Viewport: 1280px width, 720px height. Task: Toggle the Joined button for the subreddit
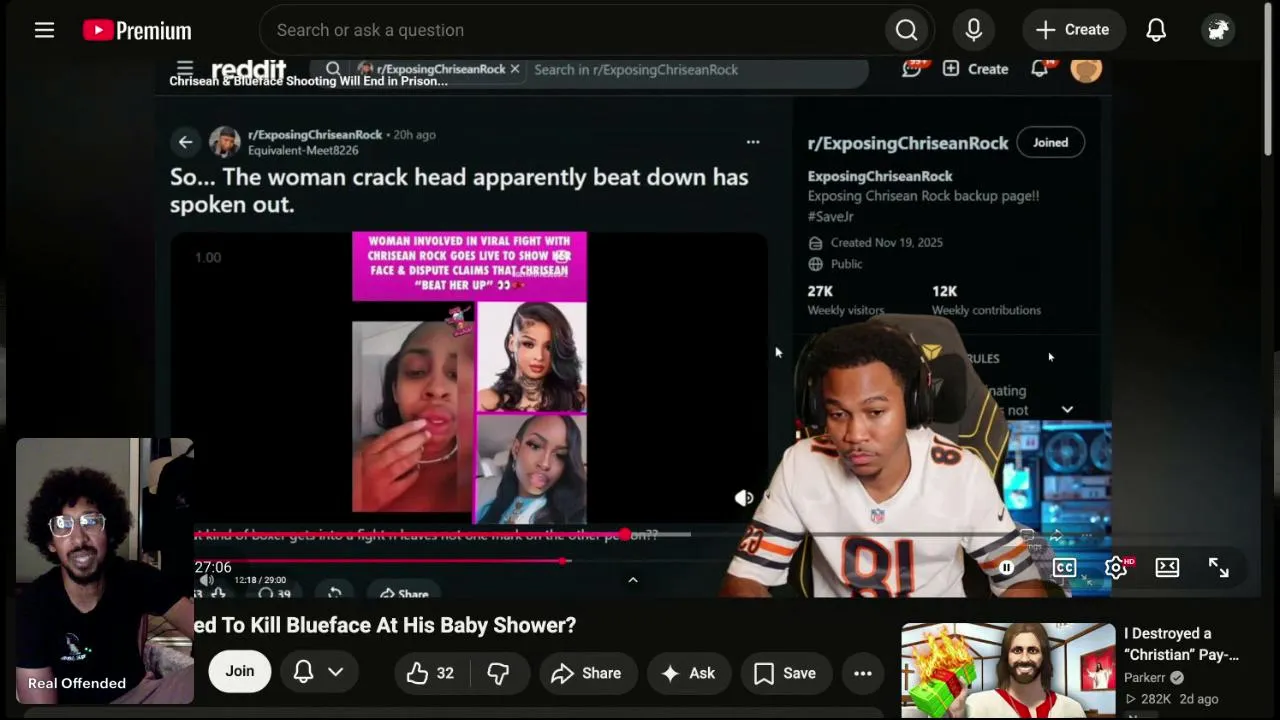1050,142
